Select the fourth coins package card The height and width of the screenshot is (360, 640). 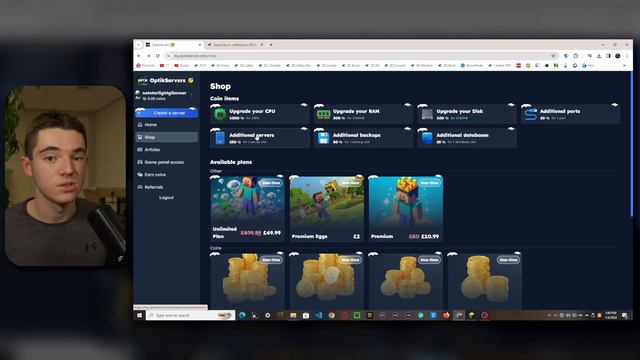point(485,281)
